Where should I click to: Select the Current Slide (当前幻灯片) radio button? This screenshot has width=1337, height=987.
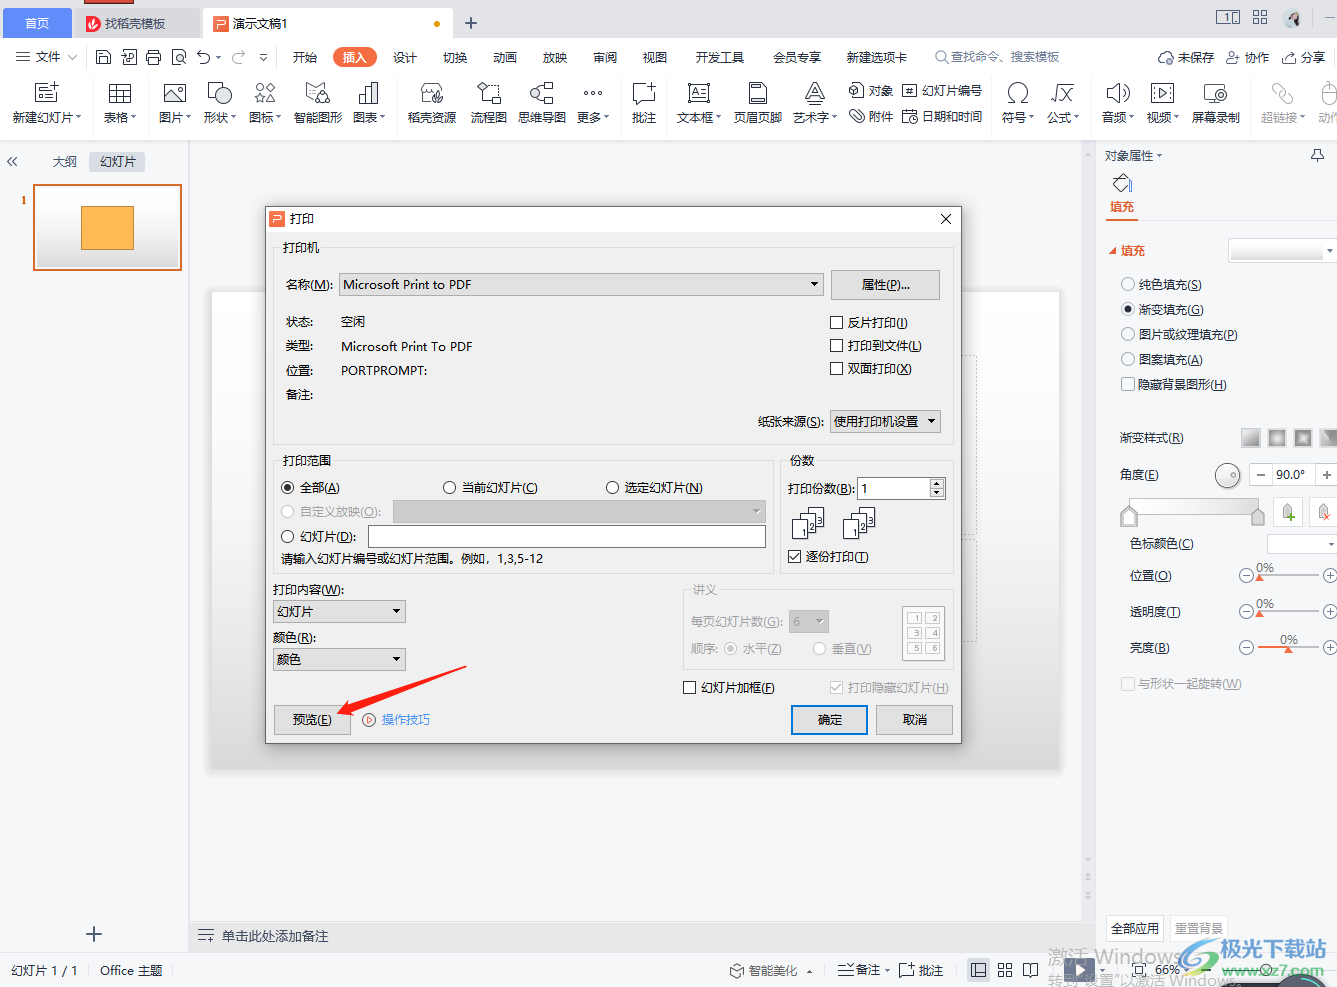click(x=450, y=488)
